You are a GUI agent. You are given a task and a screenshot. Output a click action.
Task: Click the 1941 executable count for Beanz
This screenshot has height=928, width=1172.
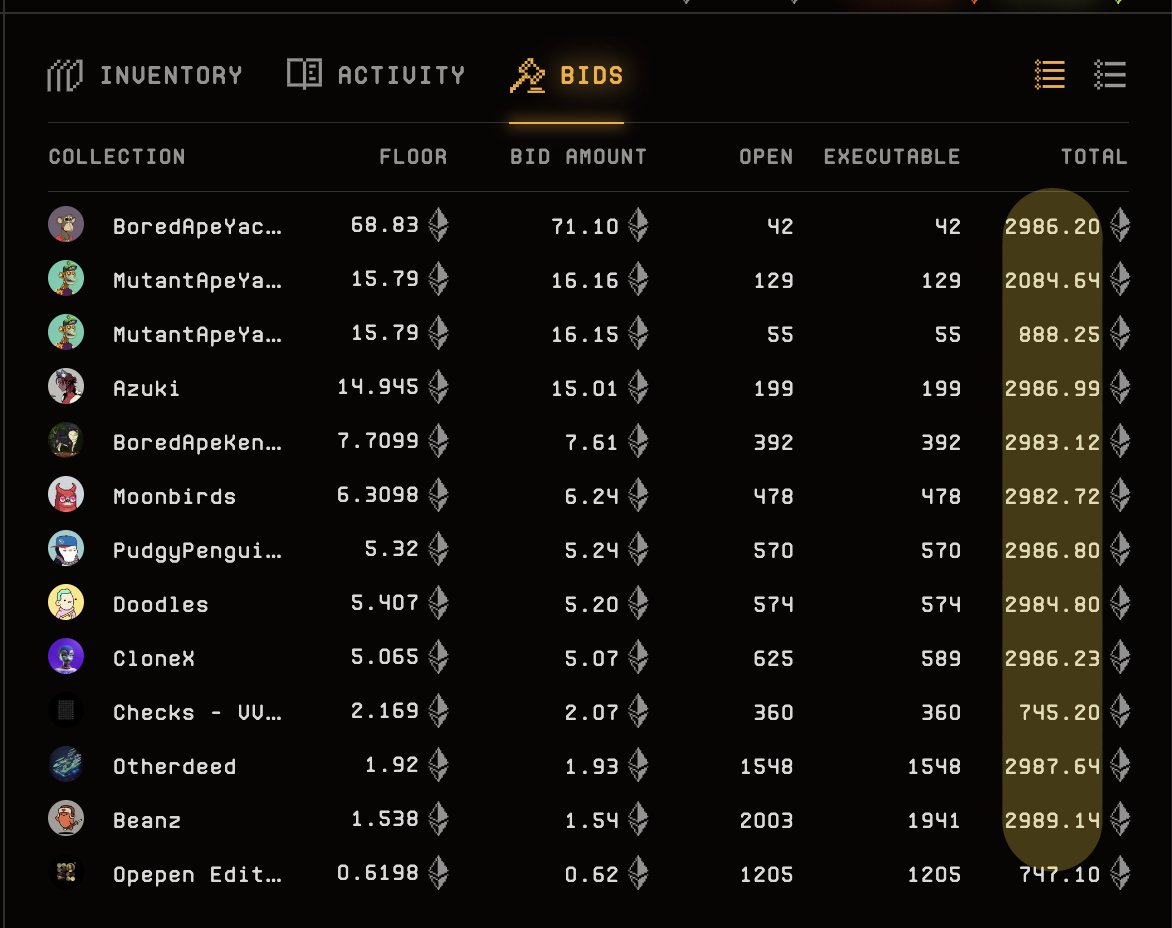(x=934, y=821)
